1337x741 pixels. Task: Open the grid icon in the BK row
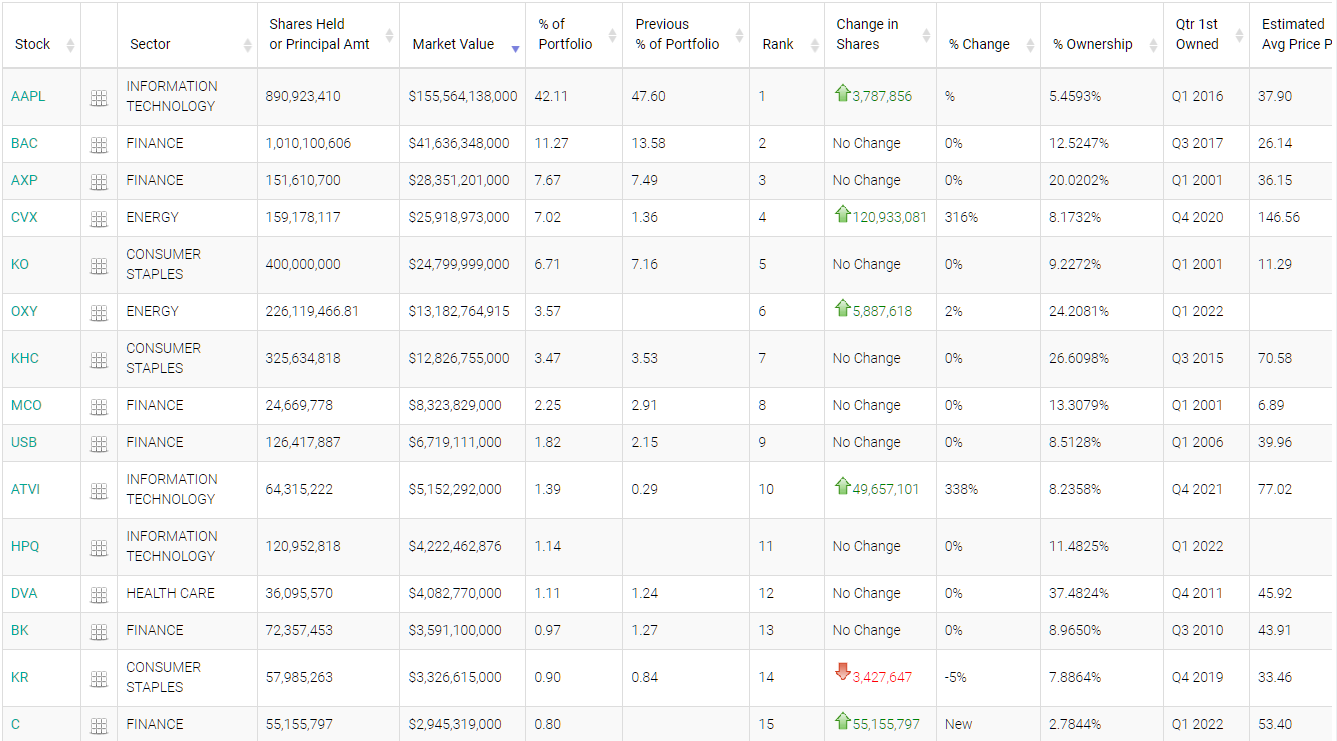[99, 632]
